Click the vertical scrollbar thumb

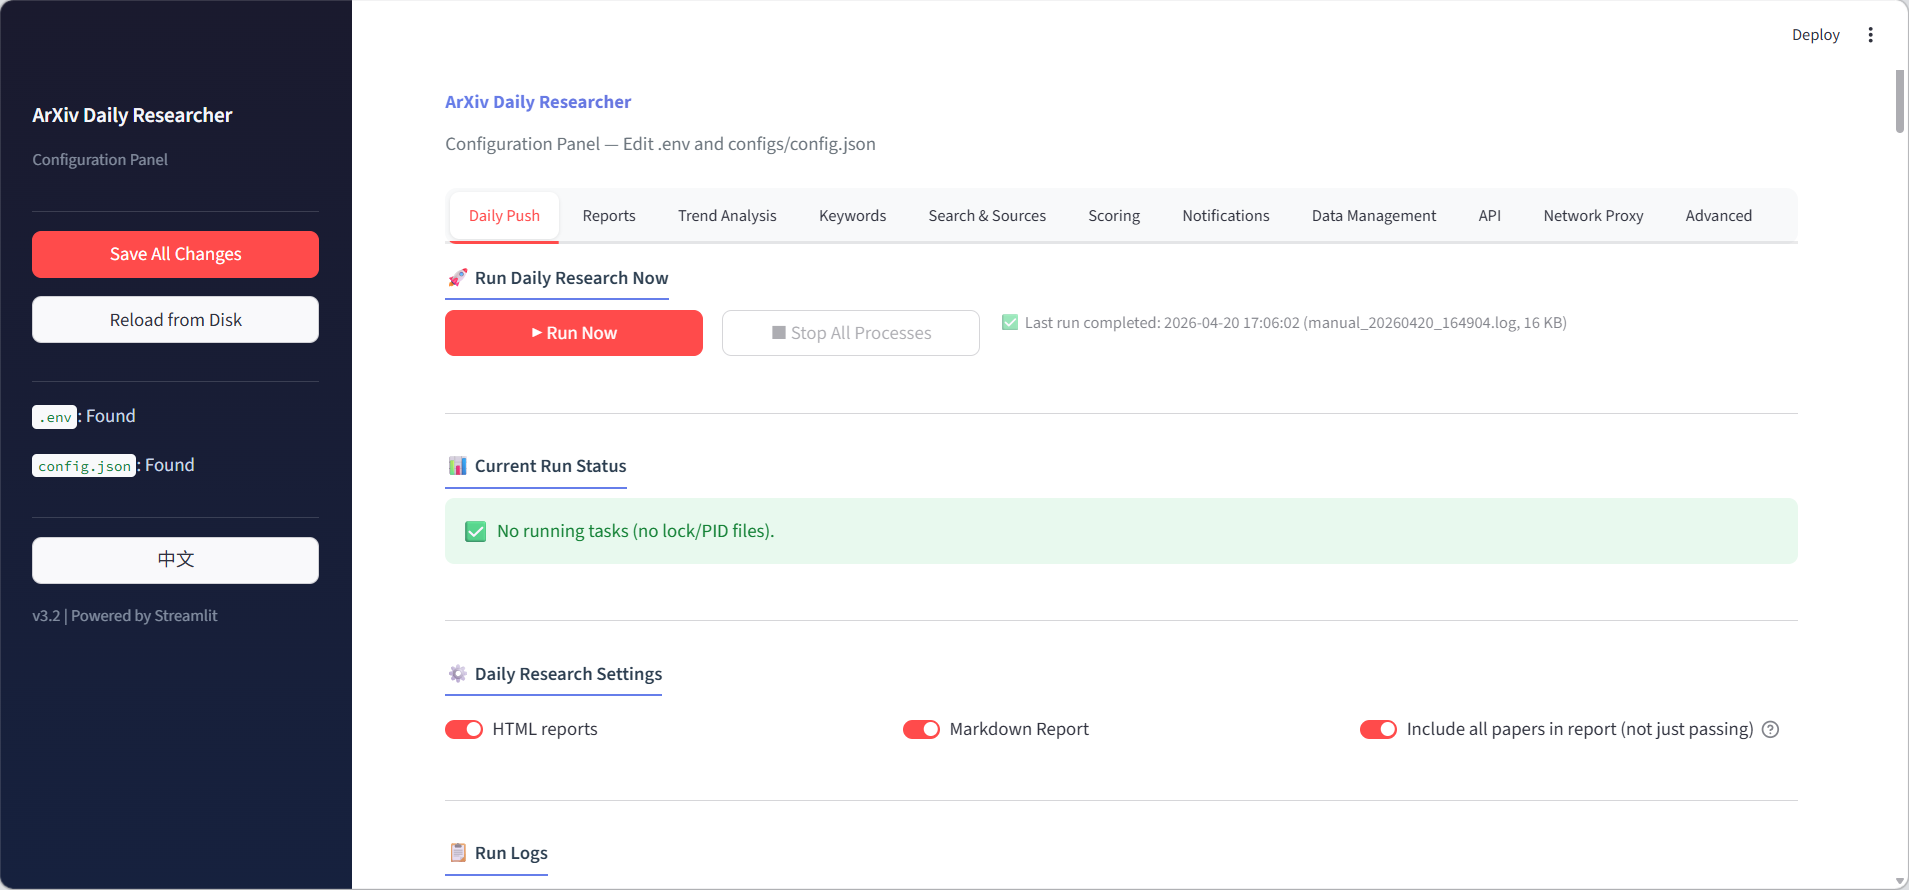pos(1900,100)
